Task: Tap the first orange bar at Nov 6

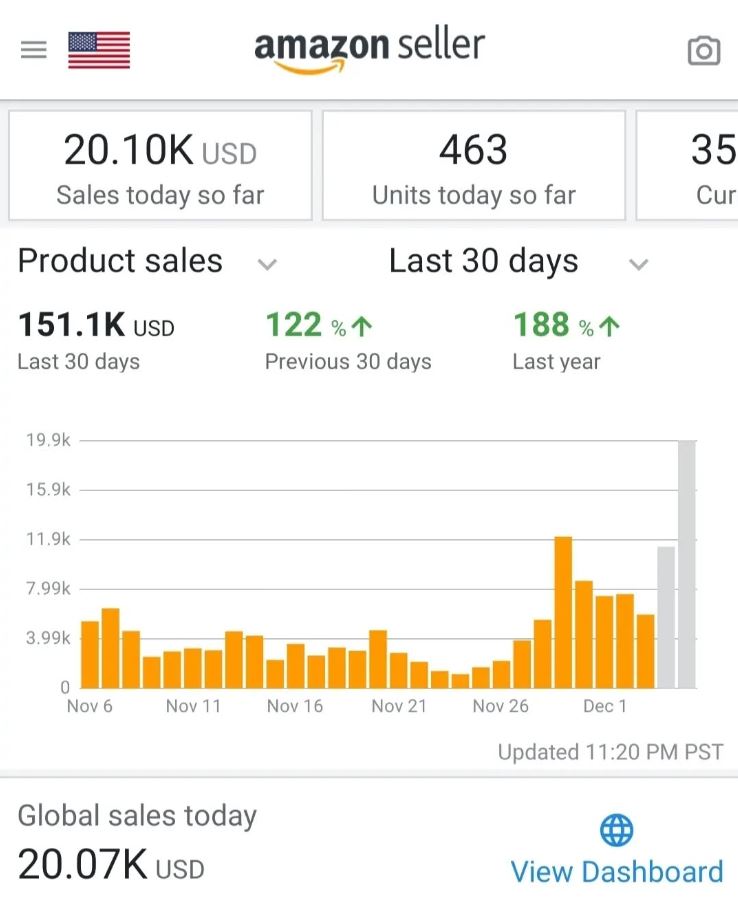Action: pyautogui.click(x=90, y=654)
